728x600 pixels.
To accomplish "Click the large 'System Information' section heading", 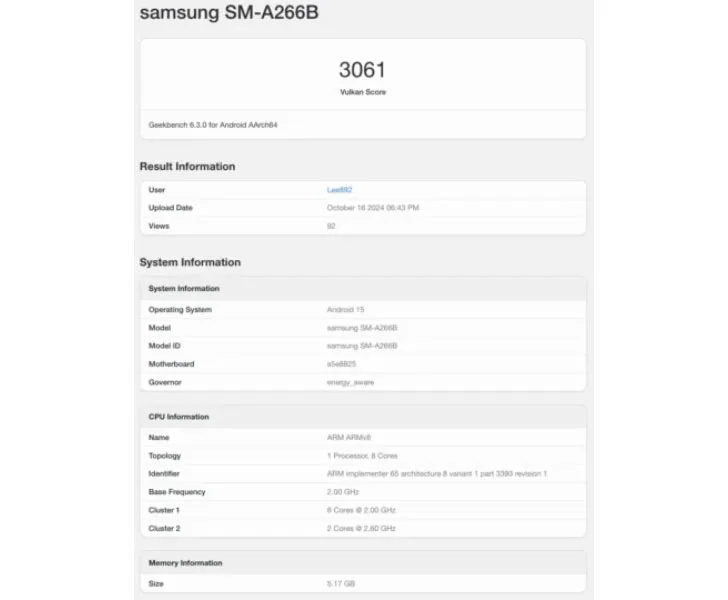I will pyautogui.click(x=190, y=262).
